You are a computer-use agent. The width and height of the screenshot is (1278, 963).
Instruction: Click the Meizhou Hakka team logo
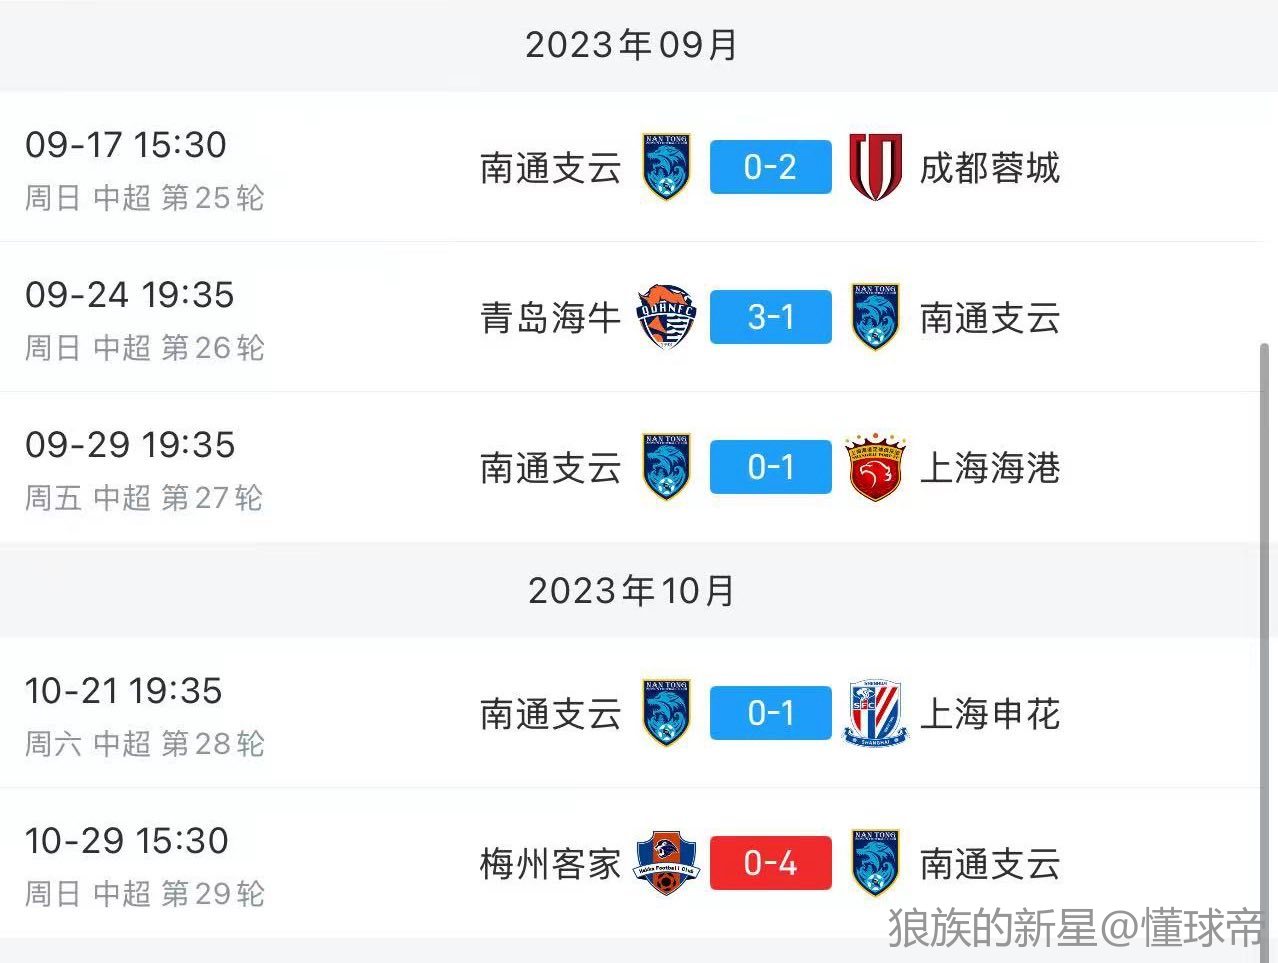[666, 863]
